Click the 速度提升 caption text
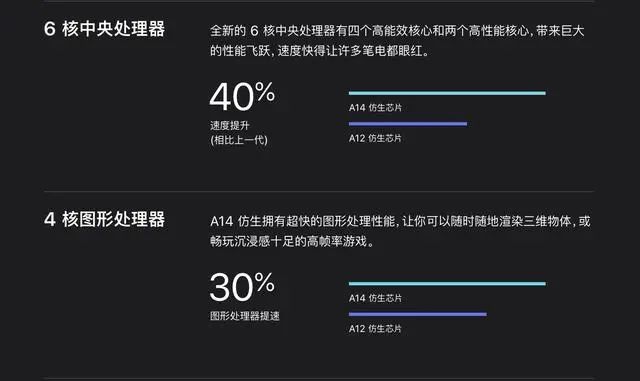Screen dimensions: 640x381 [x=230, y=126]
